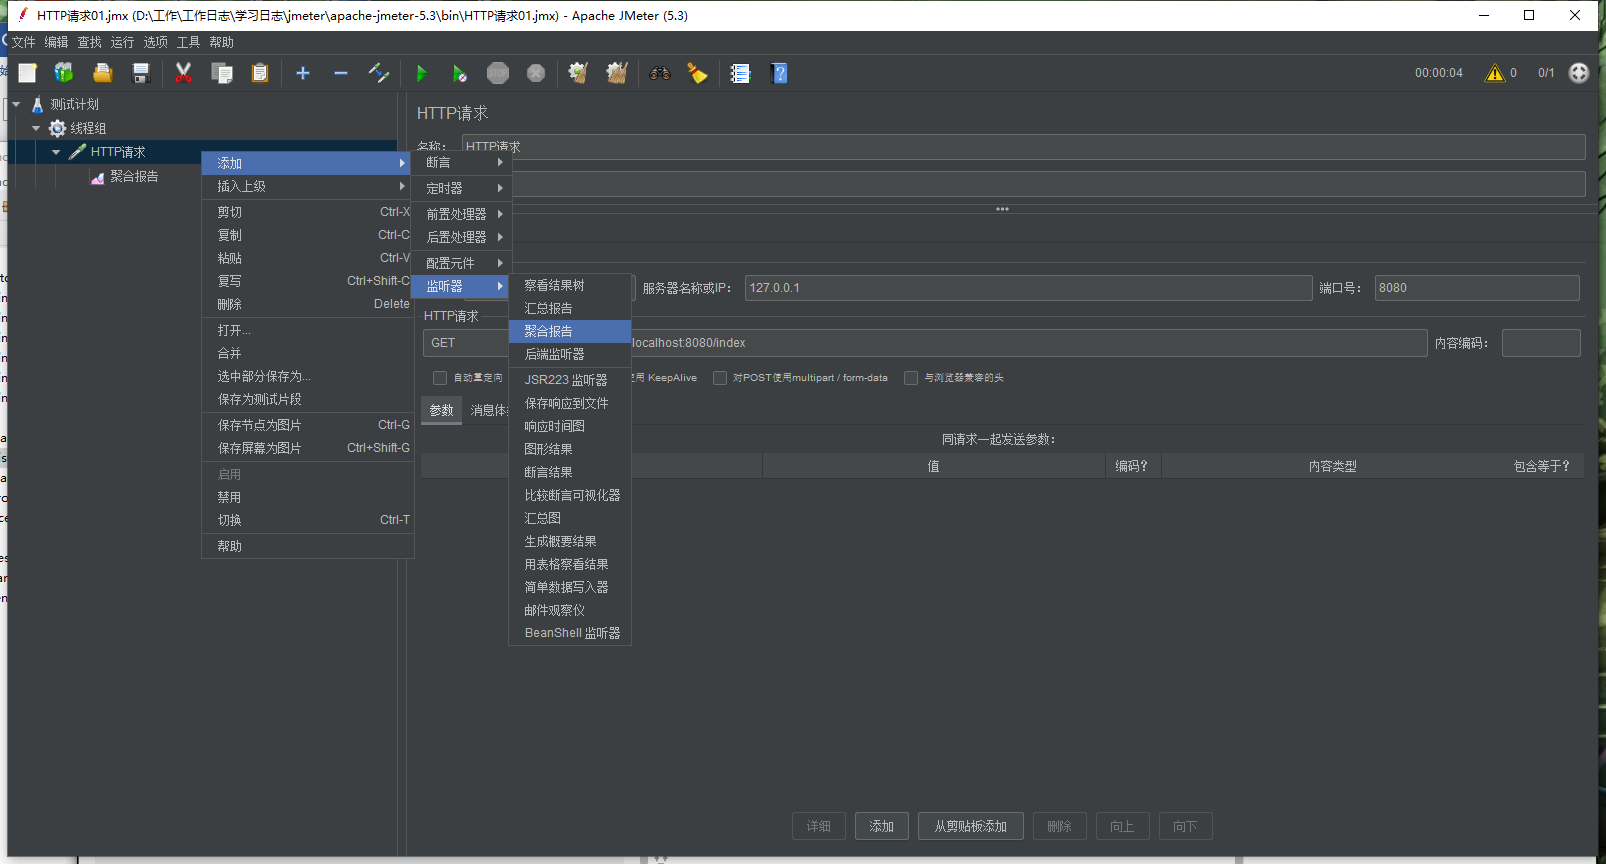
Task: Click the remote engine status icon at far right
Action: click(1579, 73)
